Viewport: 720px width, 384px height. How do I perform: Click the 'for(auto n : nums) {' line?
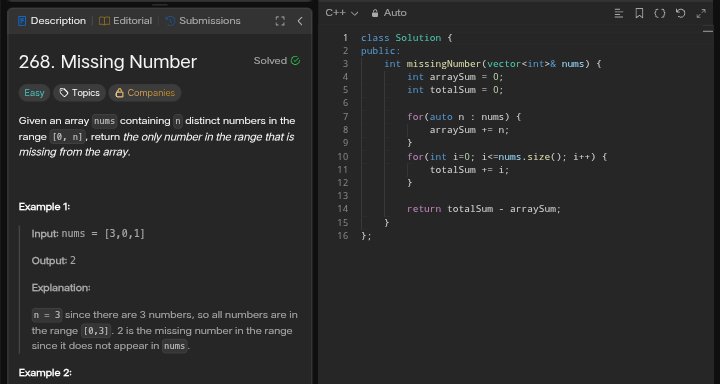coord(464,117)
